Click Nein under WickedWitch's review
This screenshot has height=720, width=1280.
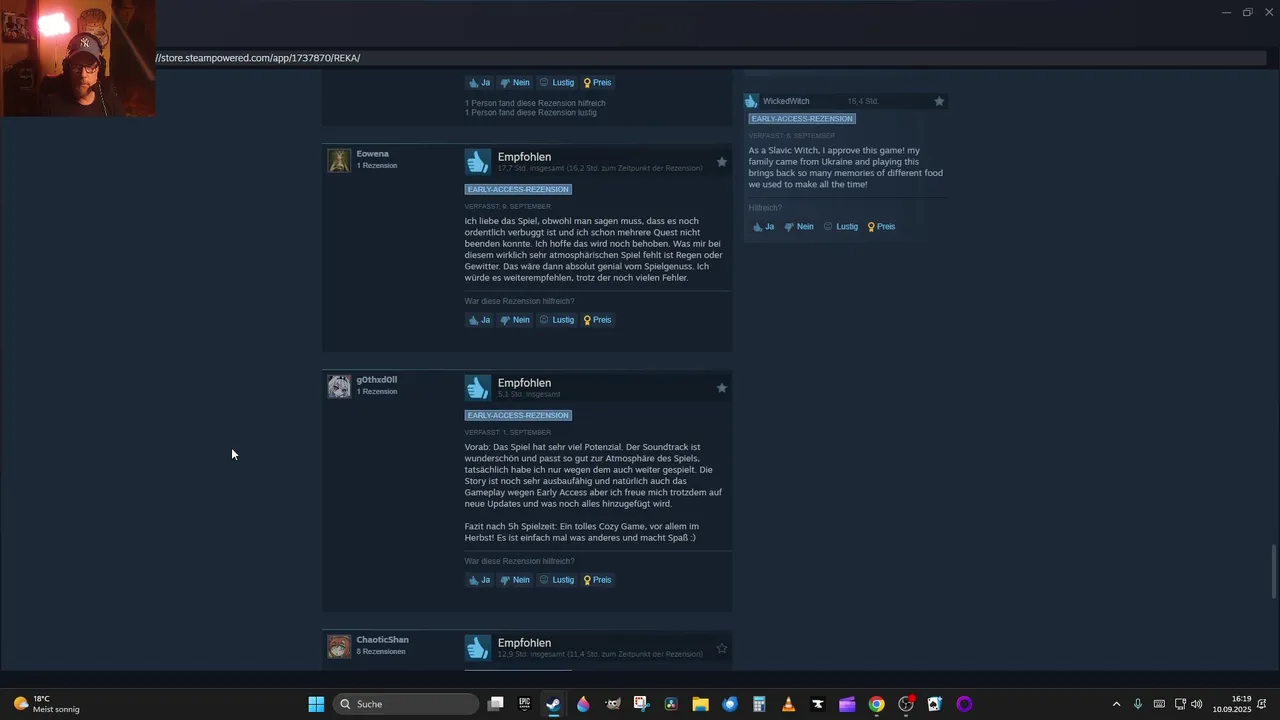pyautogui.click(x=799, y=227)
